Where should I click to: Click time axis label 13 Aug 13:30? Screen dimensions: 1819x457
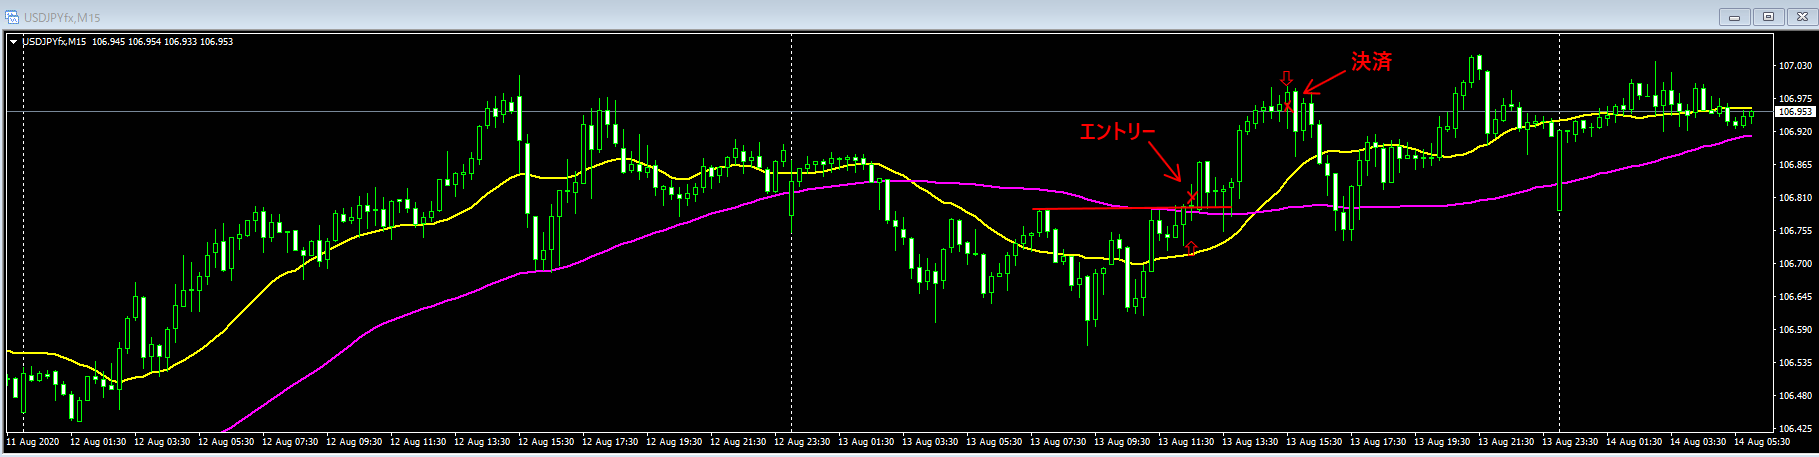pos(1250,442)
